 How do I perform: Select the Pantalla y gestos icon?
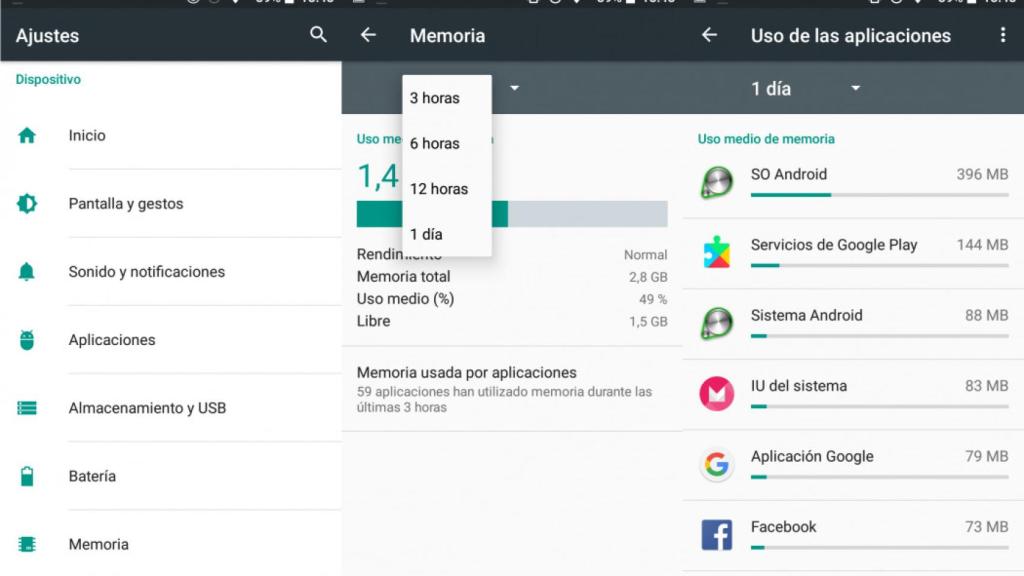click(x=28, y=203)
